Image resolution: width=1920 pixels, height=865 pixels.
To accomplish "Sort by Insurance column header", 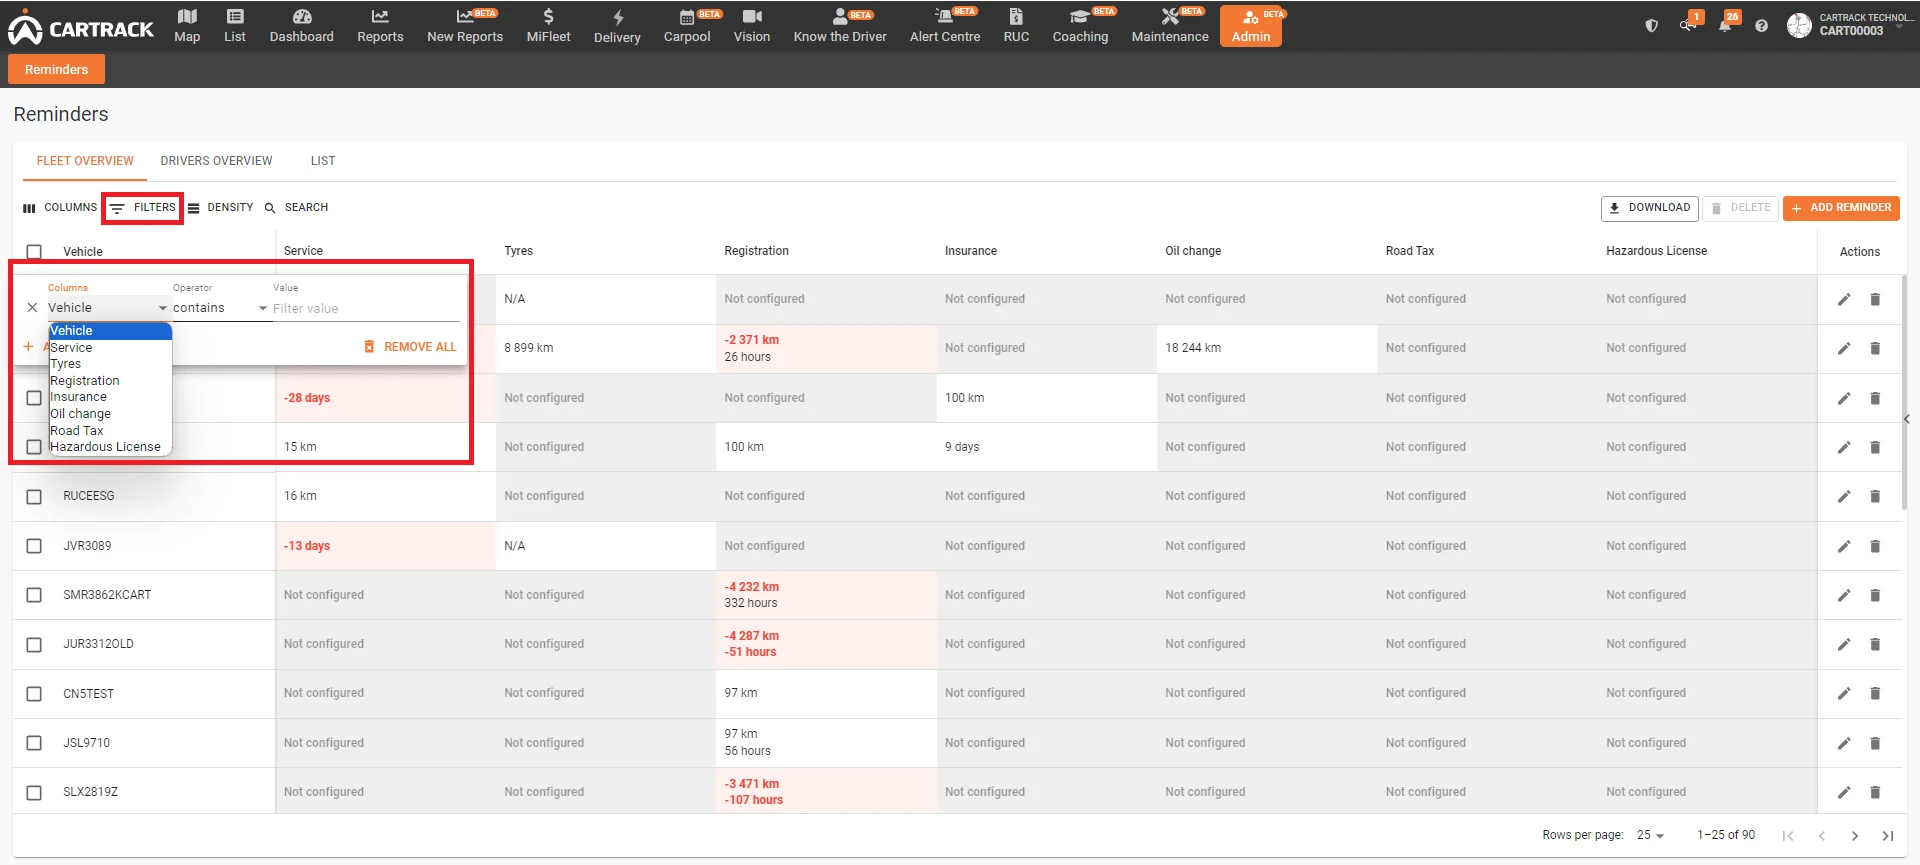I will click(970, 251).
